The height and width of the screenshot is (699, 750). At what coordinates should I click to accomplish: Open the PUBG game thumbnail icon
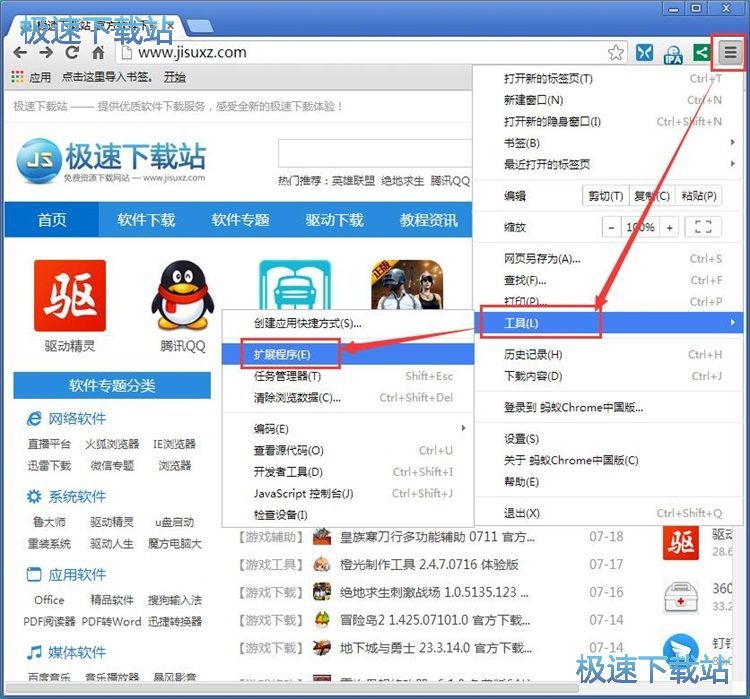click(407, 285)
